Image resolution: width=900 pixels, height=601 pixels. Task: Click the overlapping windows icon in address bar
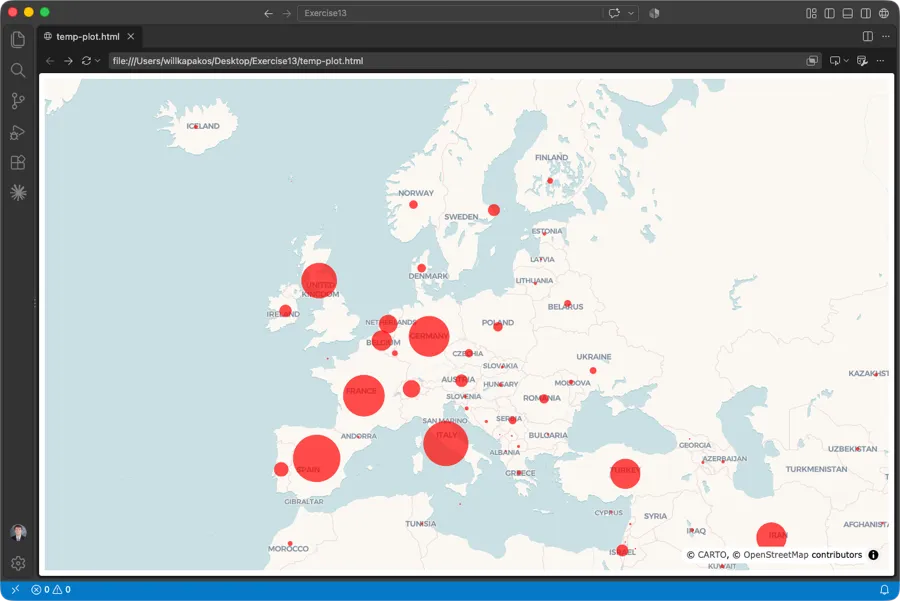point(812,61)
